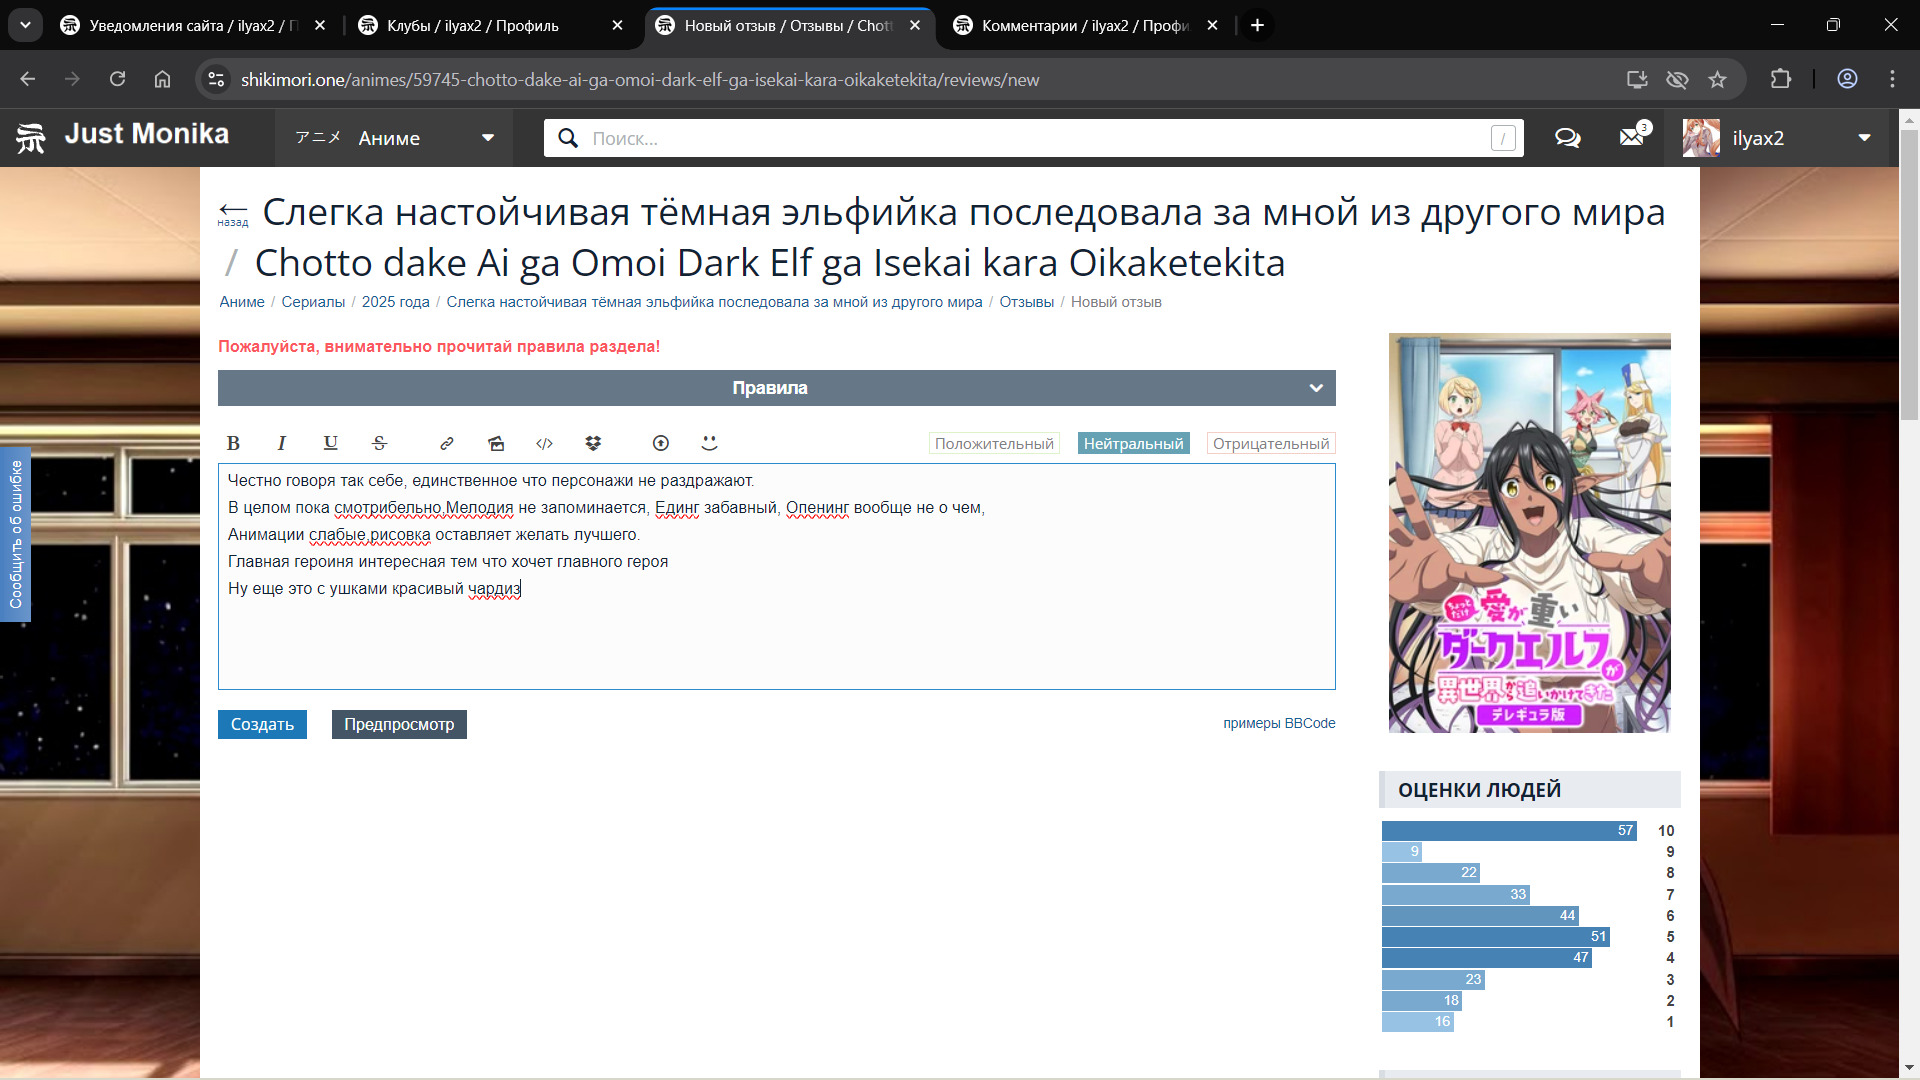
Task: Select the Положительный review tone
Action: (x=993, y=443)
